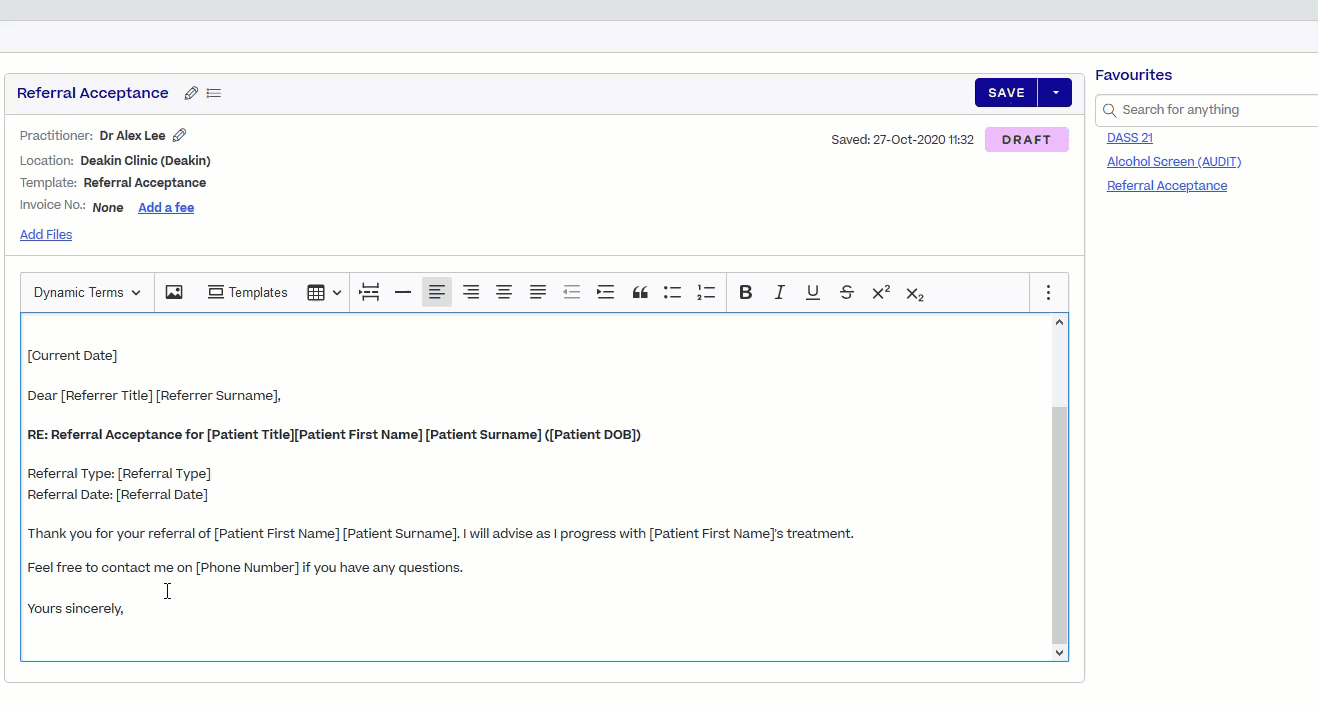This screenshot has width=1318, height=706.
Task: Toggle bold formatting
Action: 745,292
